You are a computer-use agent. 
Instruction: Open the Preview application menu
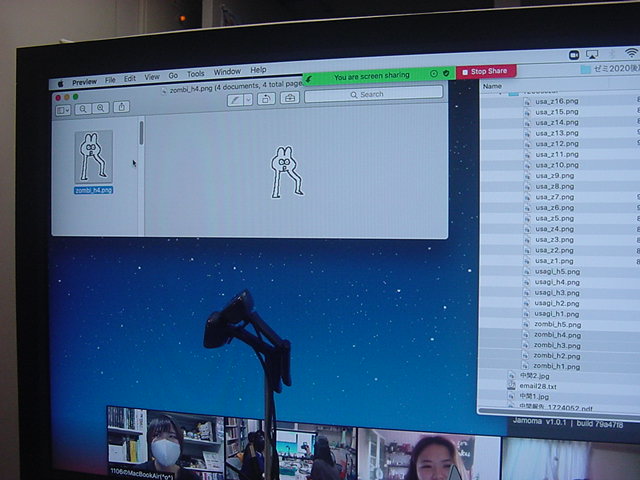(84, 82)
